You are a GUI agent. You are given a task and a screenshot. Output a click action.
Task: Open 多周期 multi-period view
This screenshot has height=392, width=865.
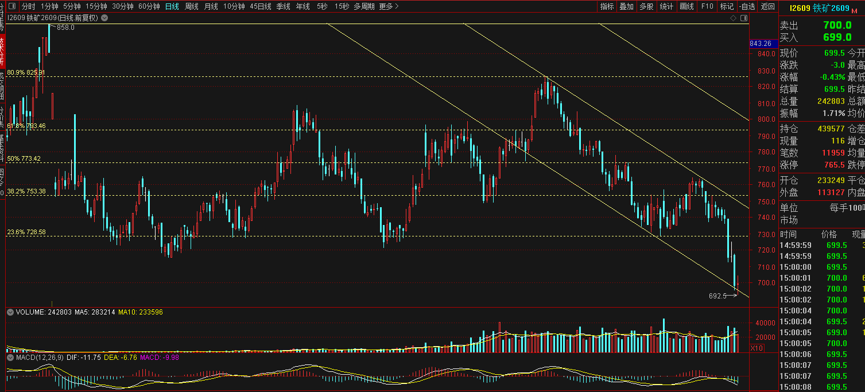point(364,7)
